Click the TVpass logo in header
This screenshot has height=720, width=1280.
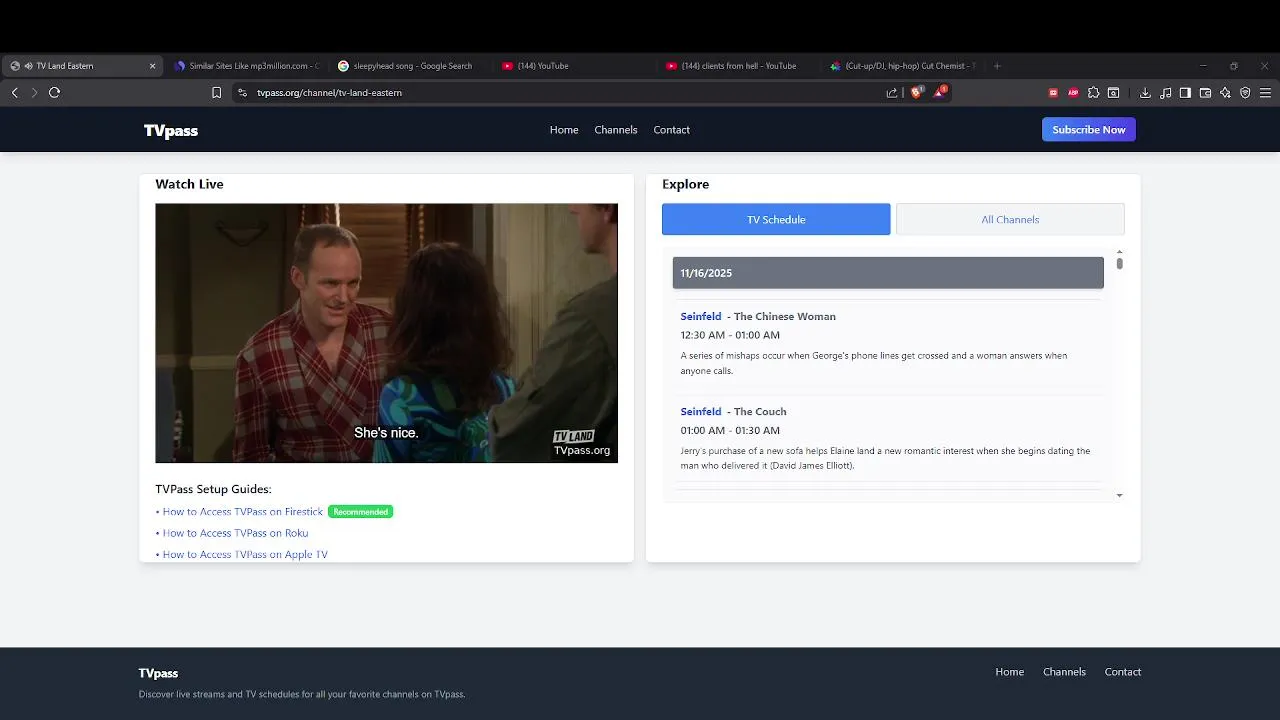tap(171, 130)
